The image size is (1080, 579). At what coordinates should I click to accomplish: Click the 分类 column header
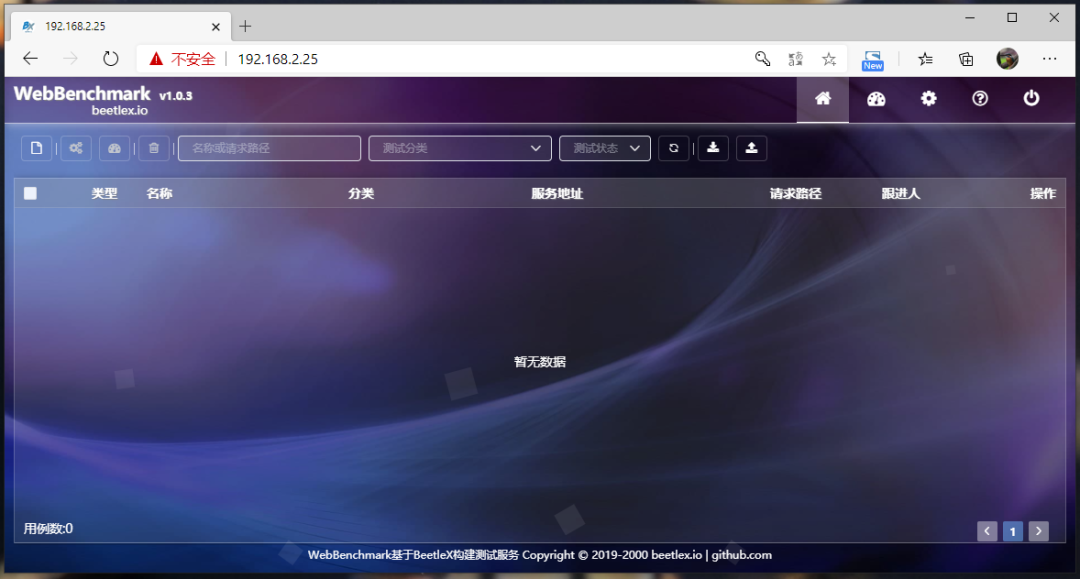tap(361, 193)
